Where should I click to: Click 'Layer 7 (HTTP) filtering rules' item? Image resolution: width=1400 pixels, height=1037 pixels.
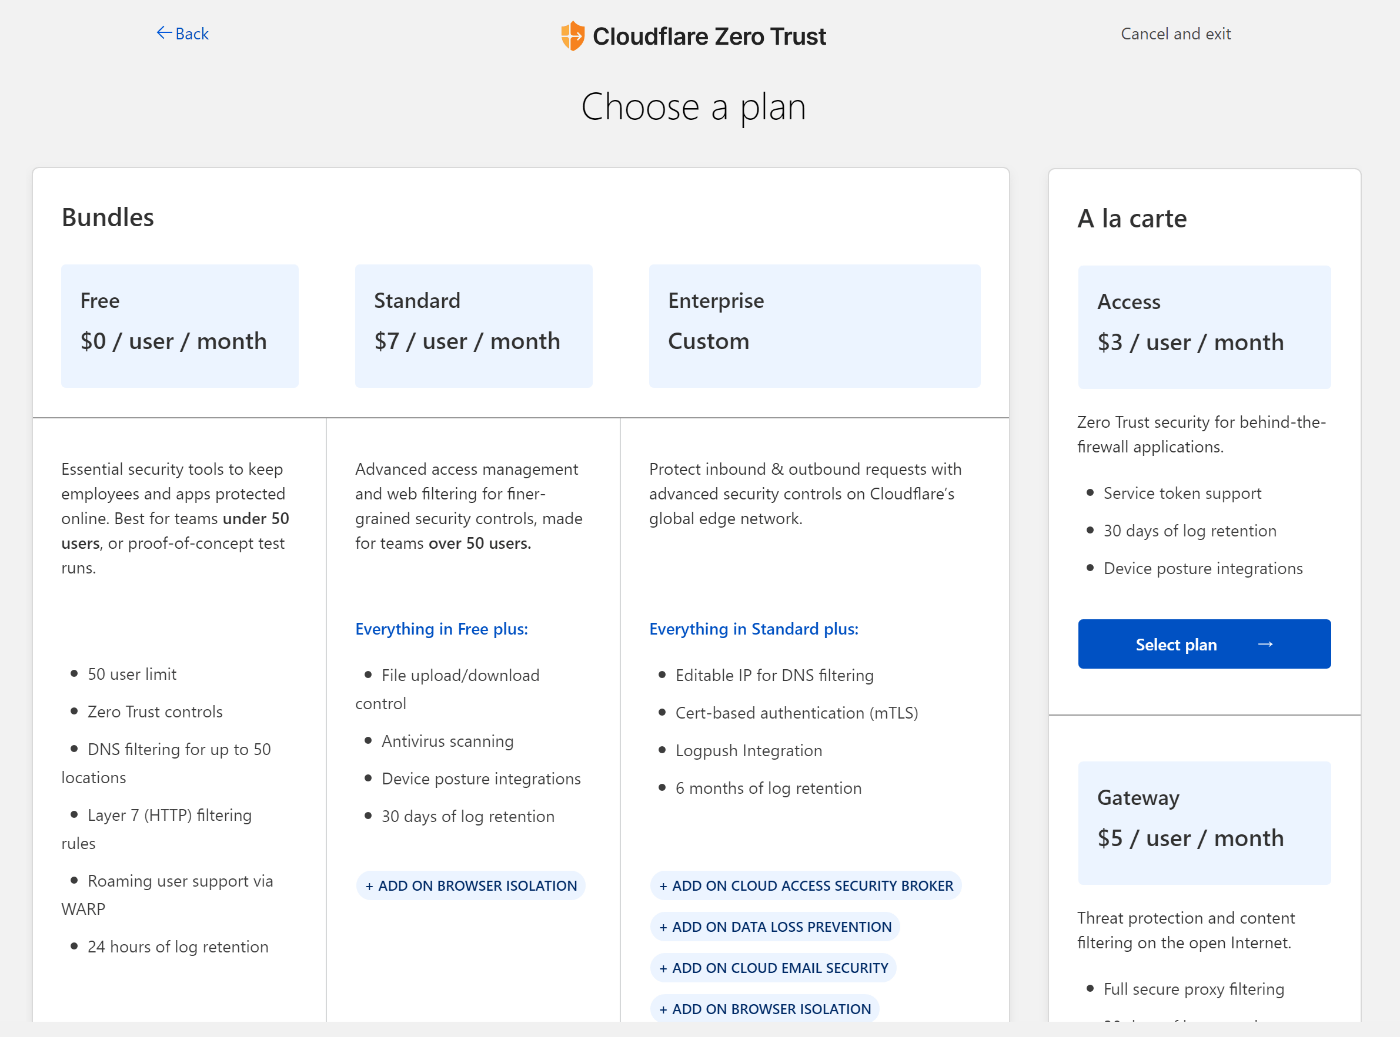[157, 829]
